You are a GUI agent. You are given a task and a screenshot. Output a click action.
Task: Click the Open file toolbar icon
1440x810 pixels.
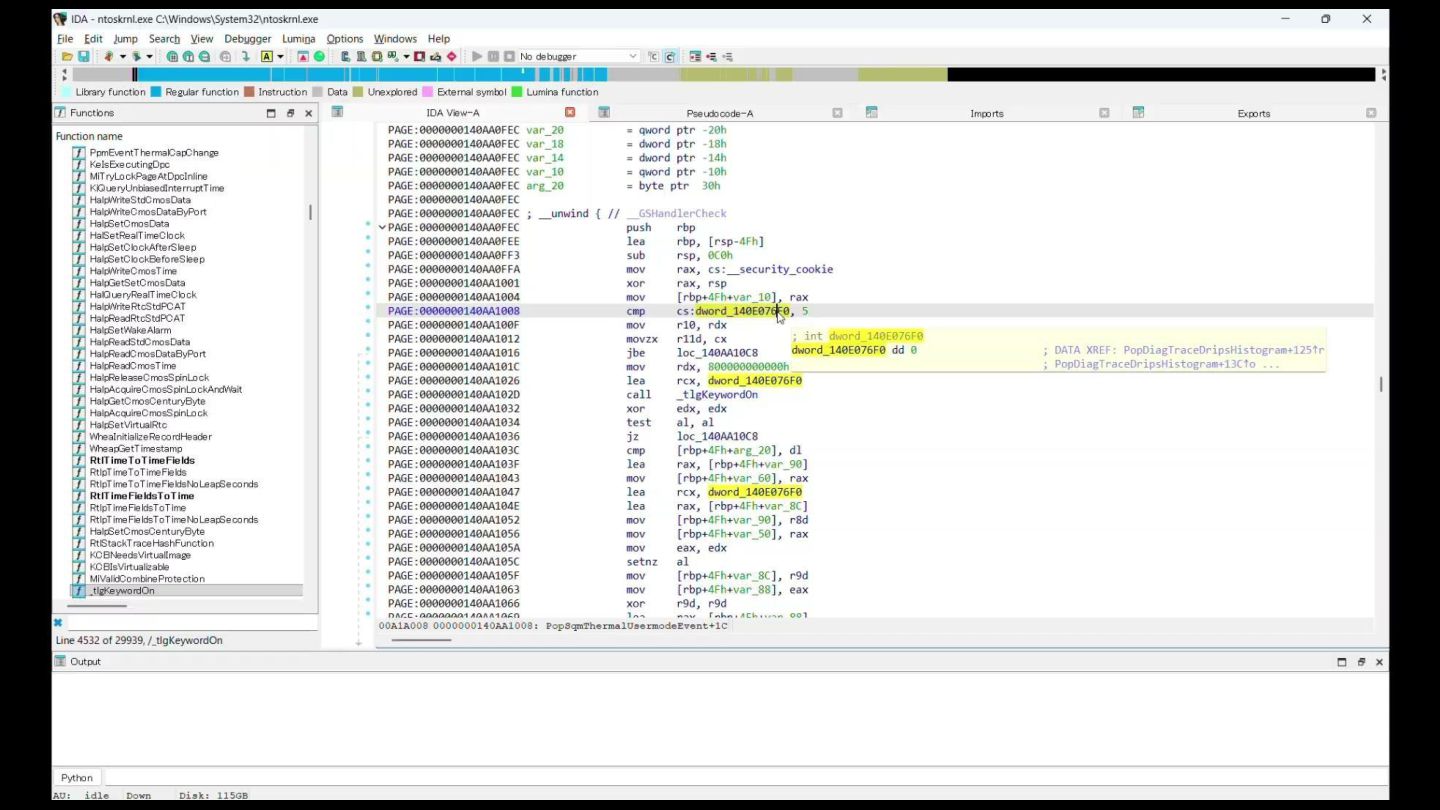click(67, 57)
